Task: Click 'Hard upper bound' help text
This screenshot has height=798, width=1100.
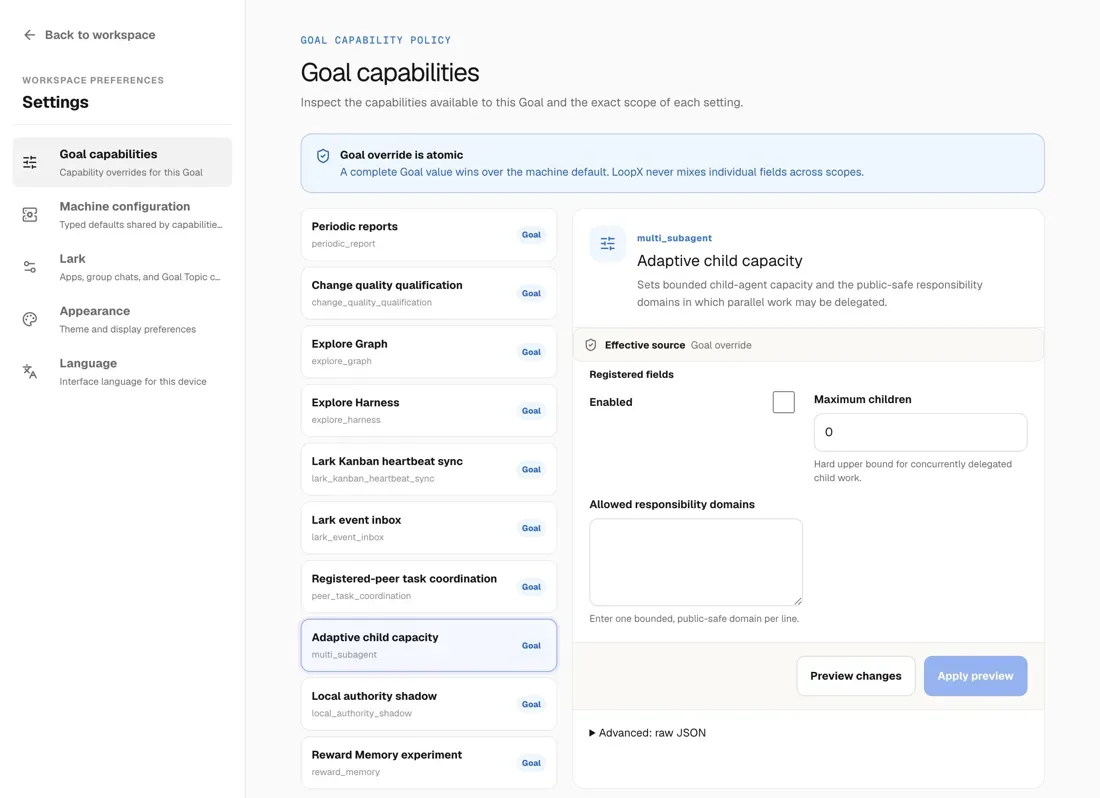Action: coord(913,471)
